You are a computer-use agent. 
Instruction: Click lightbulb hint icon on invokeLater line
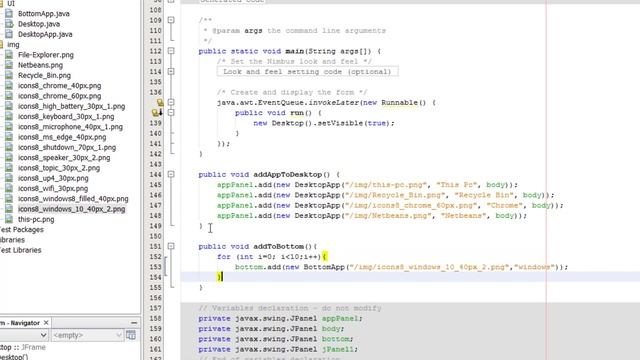(x=160, y=102)
